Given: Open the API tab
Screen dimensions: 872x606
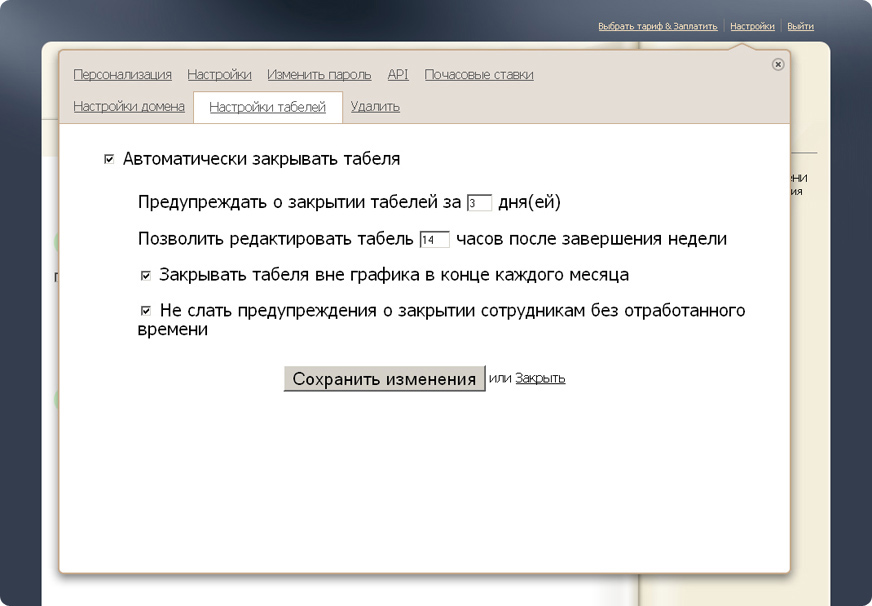Looking at the screenshot, I should tap(397, 74).
